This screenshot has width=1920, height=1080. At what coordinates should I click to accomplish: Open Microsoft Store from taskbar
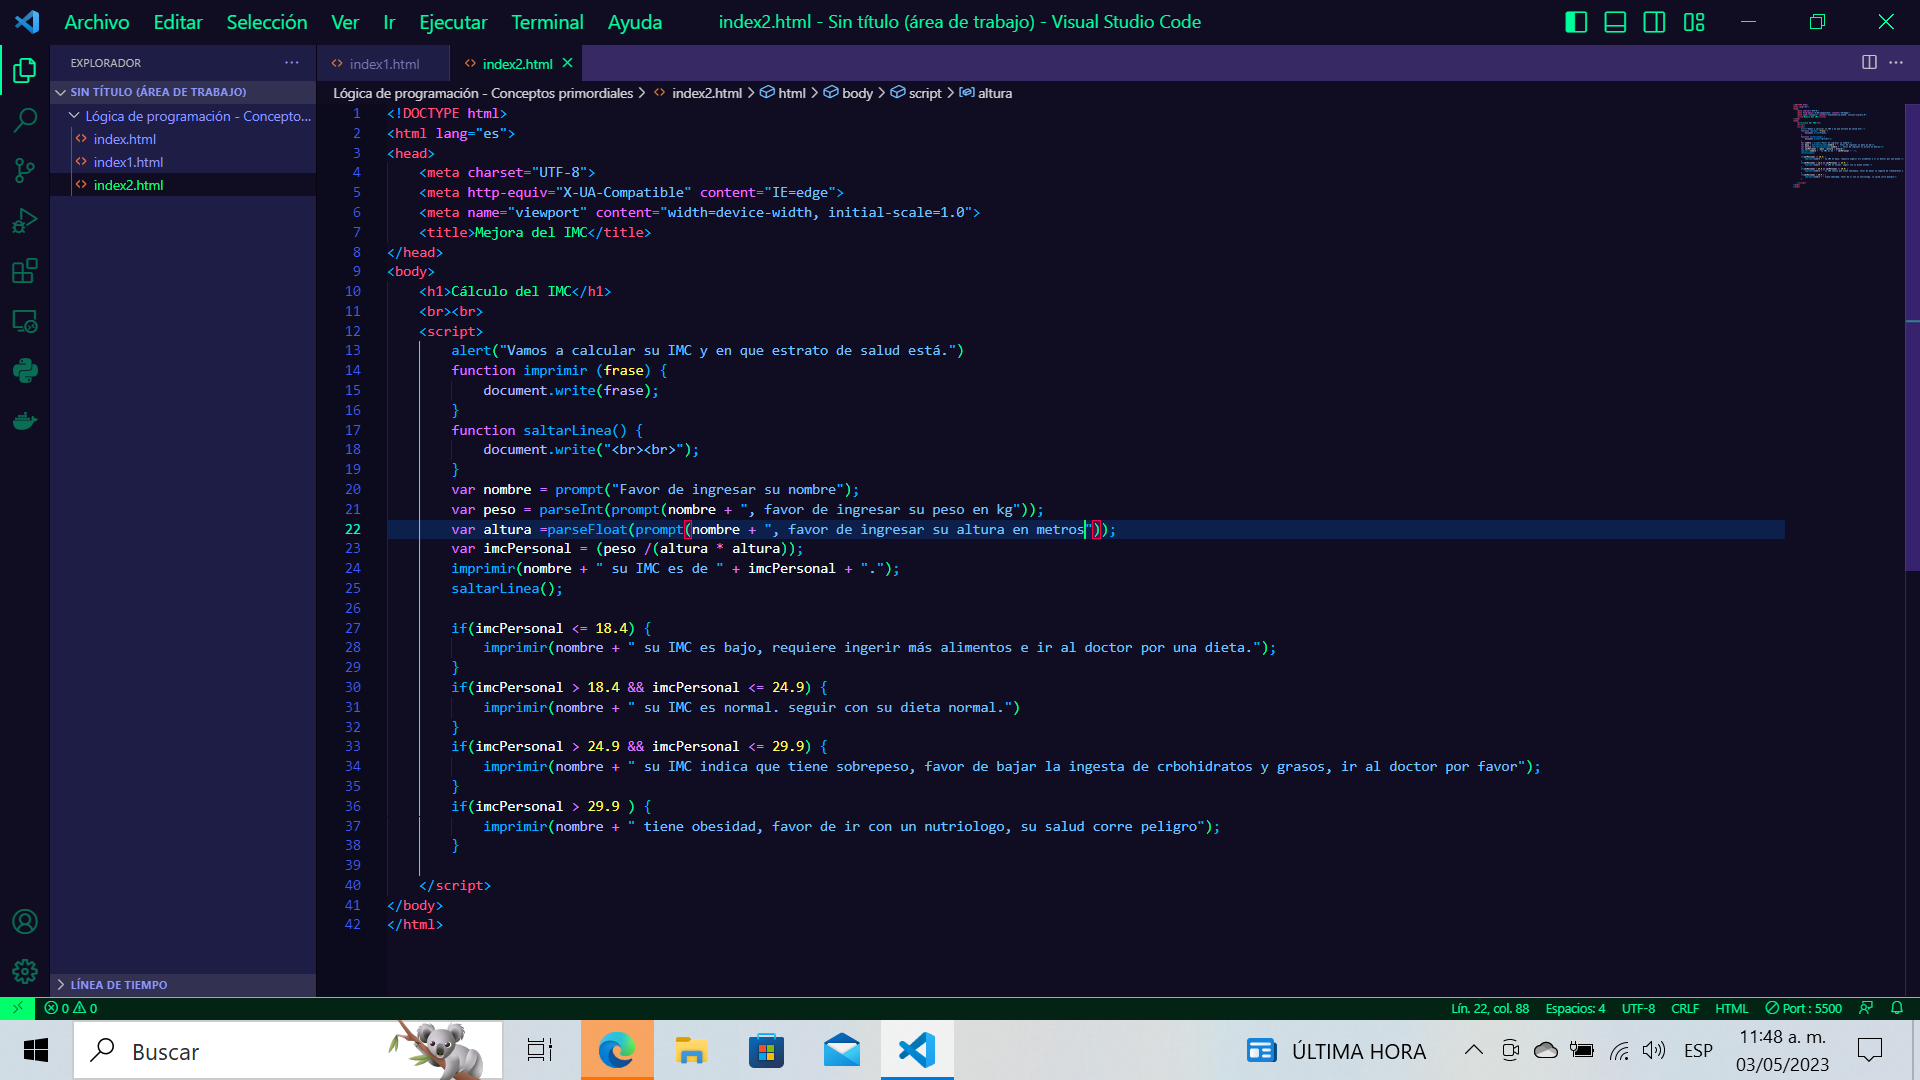coord(766,1051)
